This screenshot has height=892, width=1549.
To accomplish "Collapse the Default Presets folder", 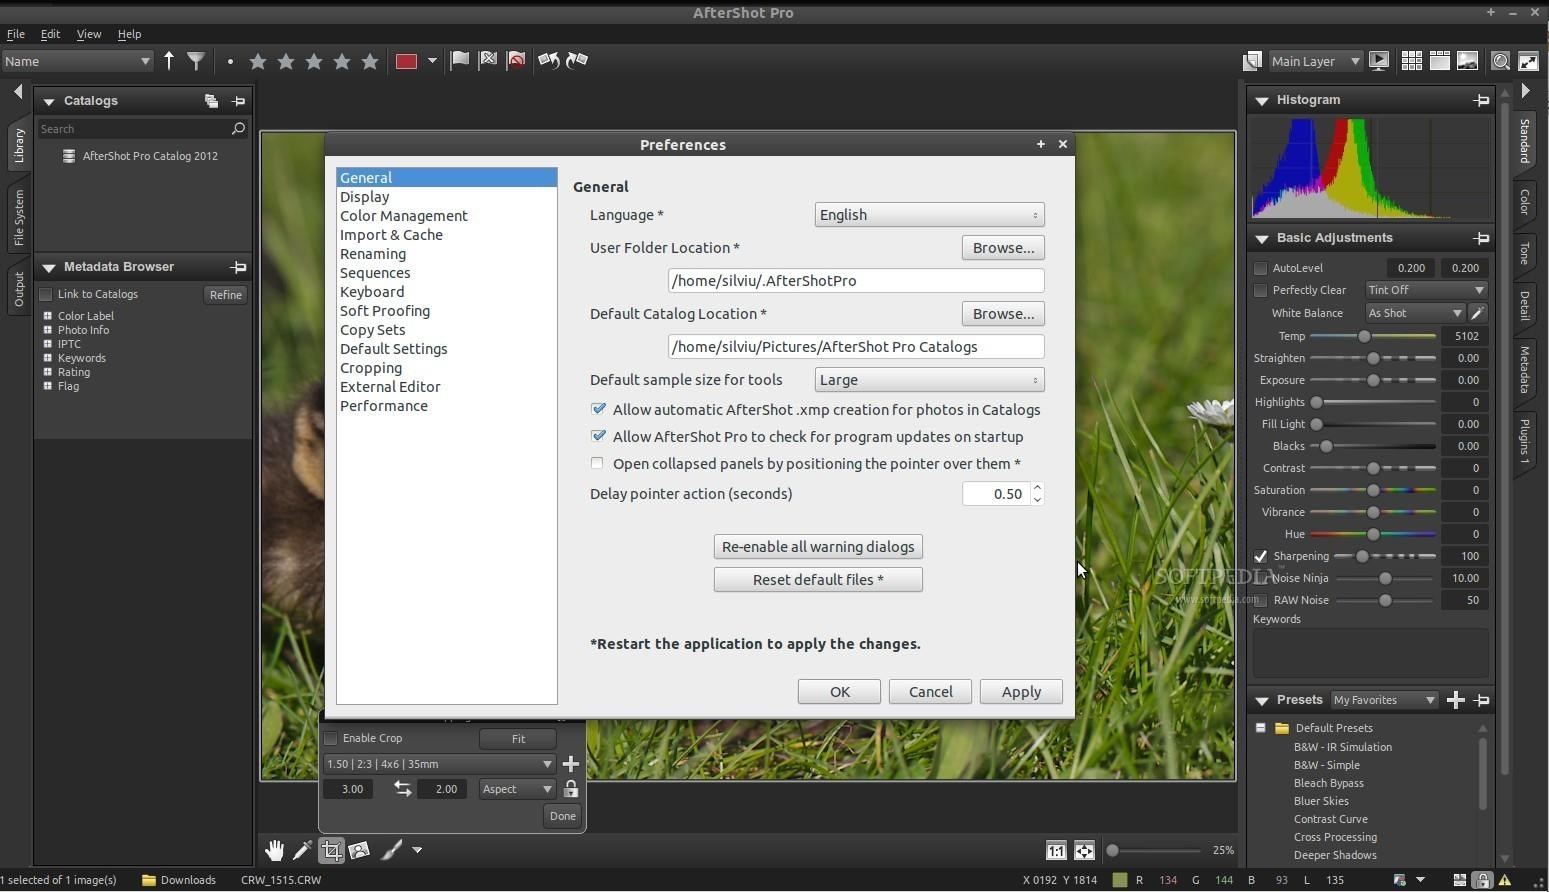I will pos(1261,728).
